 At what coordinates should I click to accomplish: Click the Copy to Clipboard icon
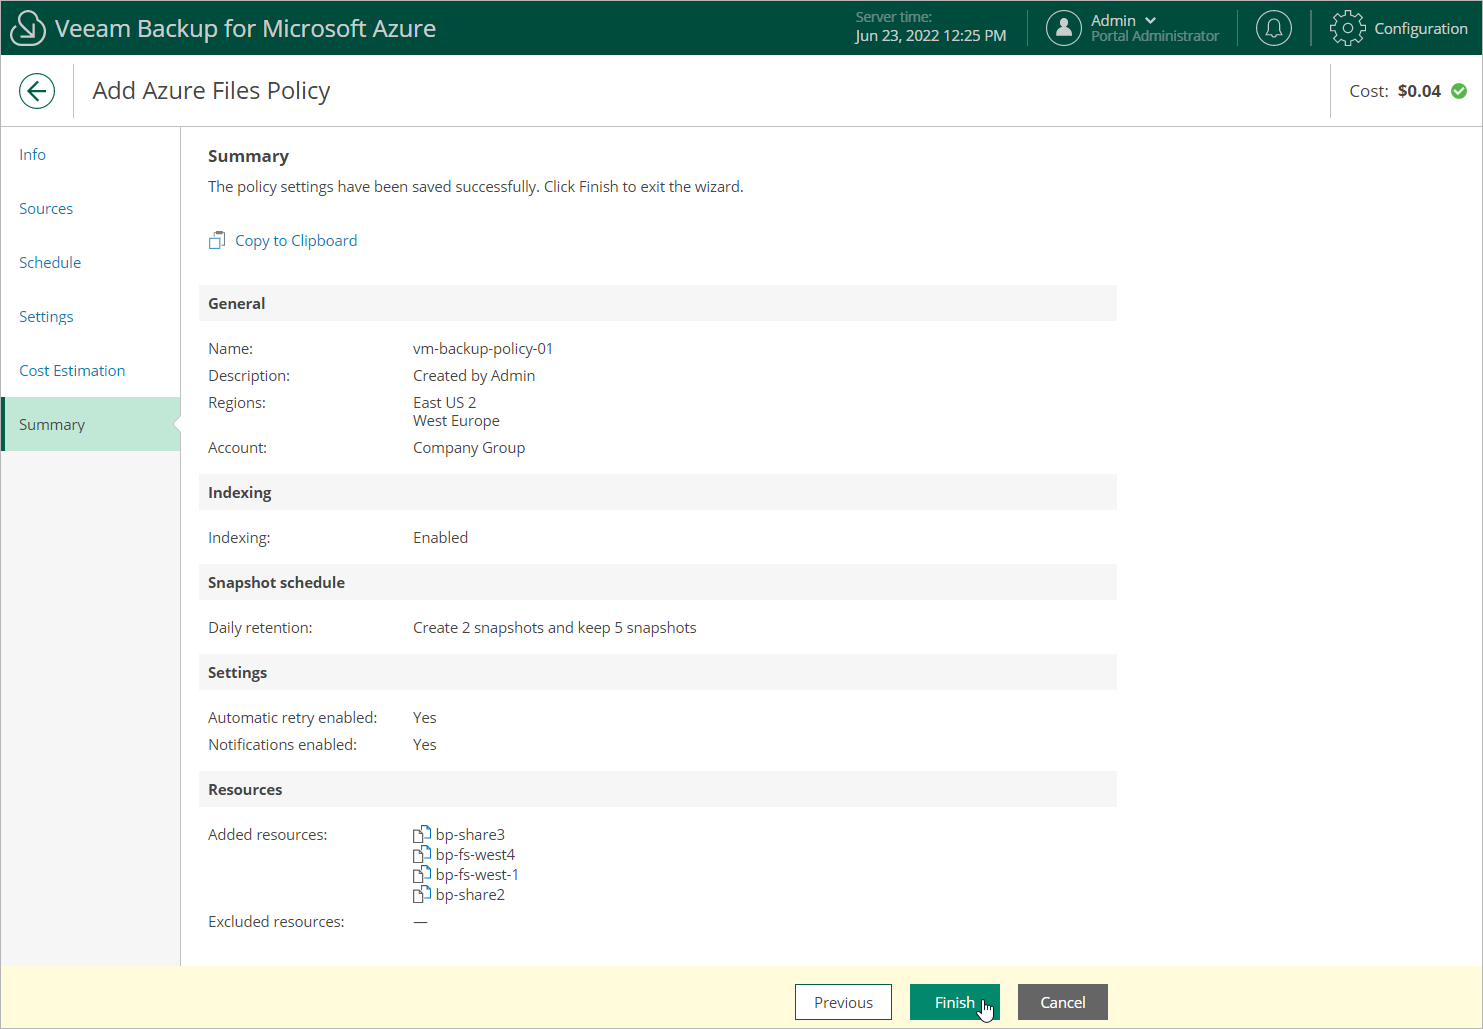coord(217,240)
